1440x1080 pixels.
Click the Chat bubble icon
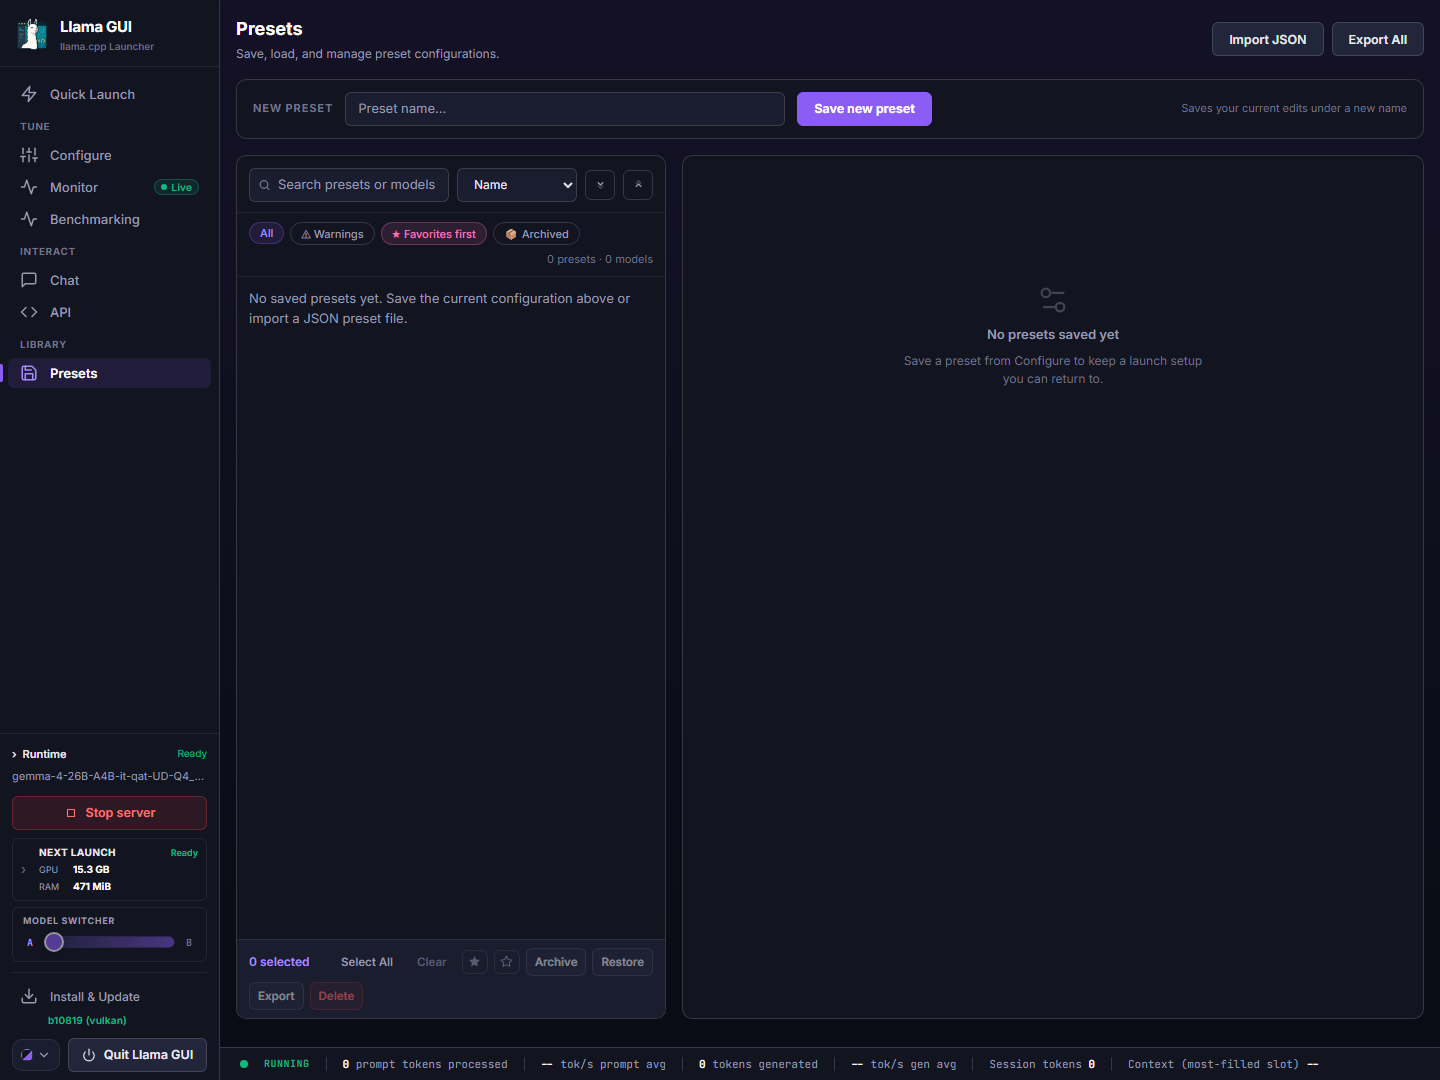point(29,280)
